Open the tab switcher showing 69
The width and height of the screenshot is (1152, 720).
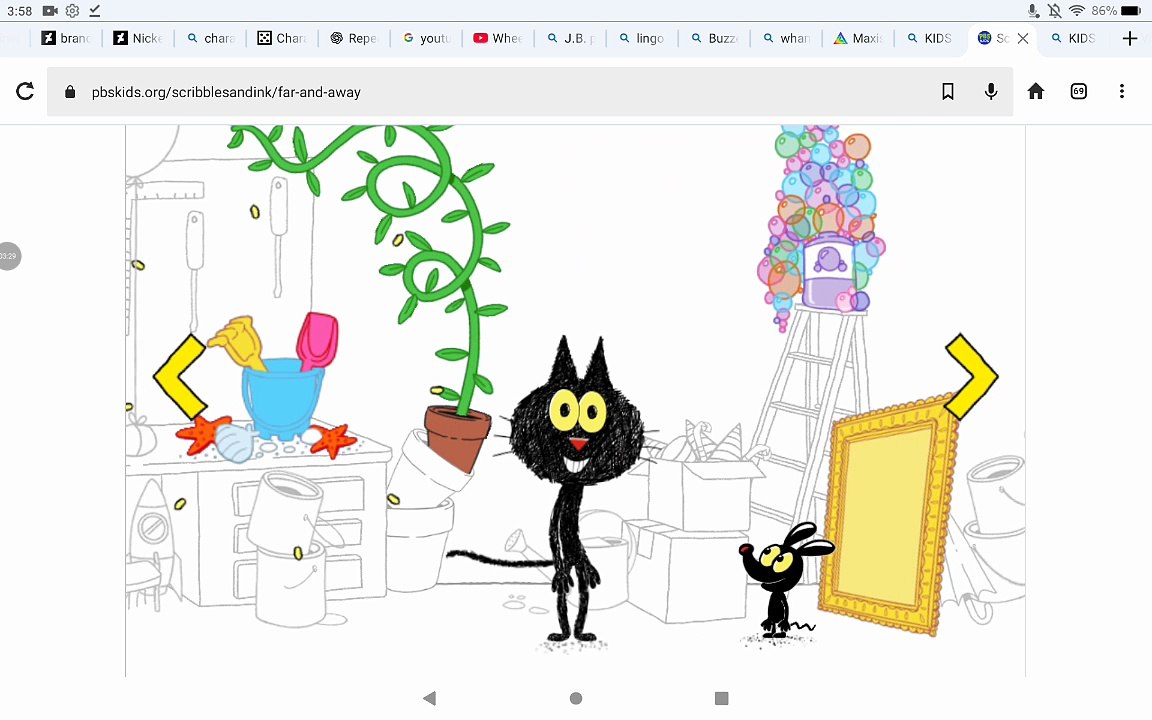pos(1079,91)
